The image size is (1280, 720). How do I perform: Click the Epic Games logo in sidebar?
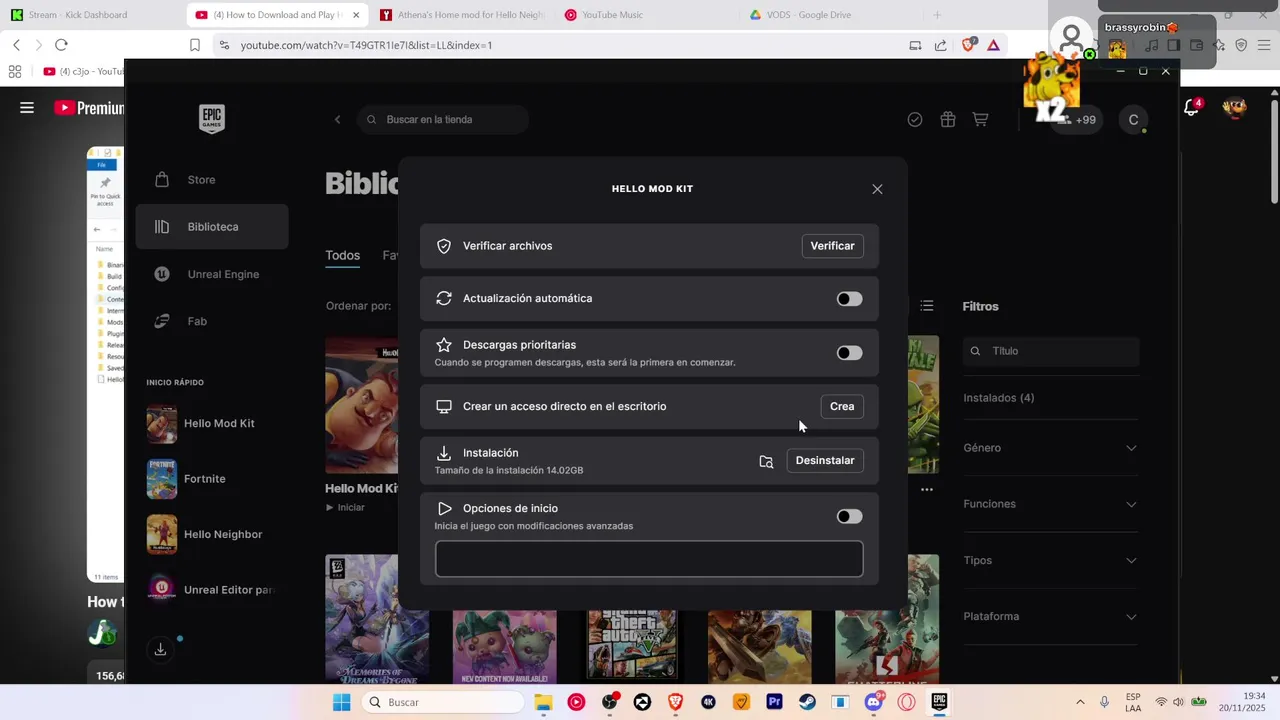tap(211, 119)
